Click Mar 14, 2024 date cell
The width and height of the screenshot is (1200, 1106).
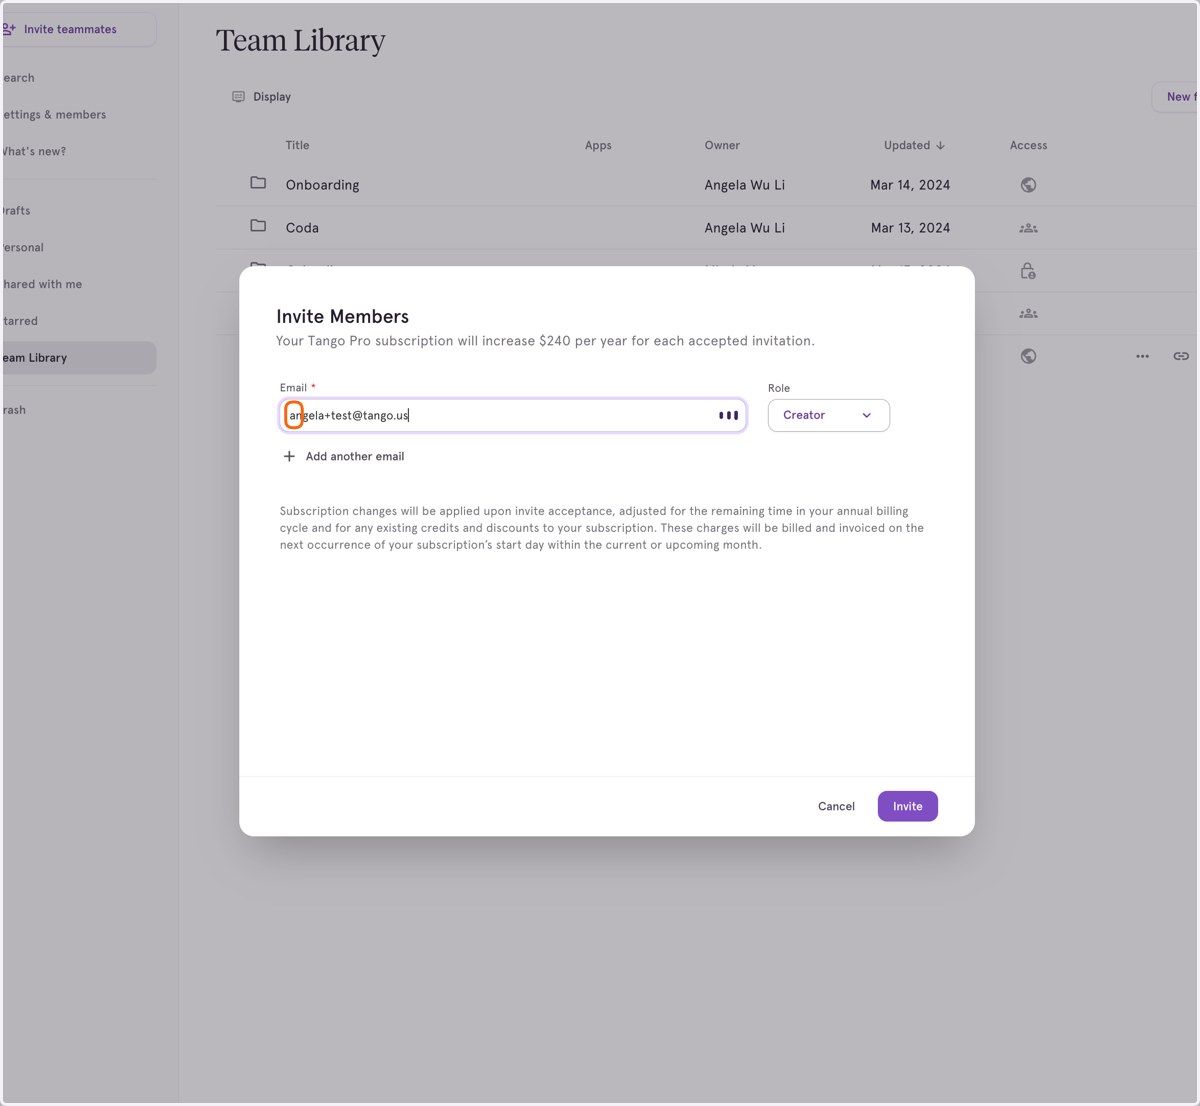[x=910, y=185]
